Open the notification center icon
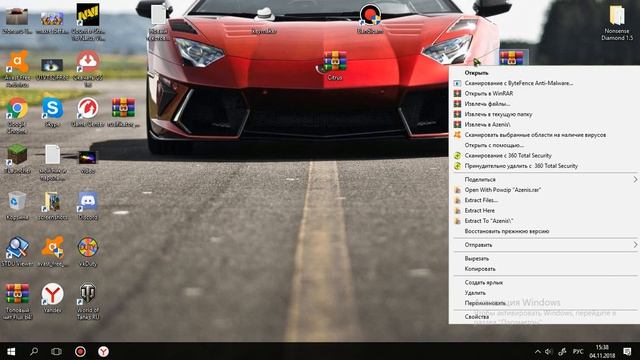The height and width of the screenshot is (360, 640). pyautogui.click(x=627, y=351)
